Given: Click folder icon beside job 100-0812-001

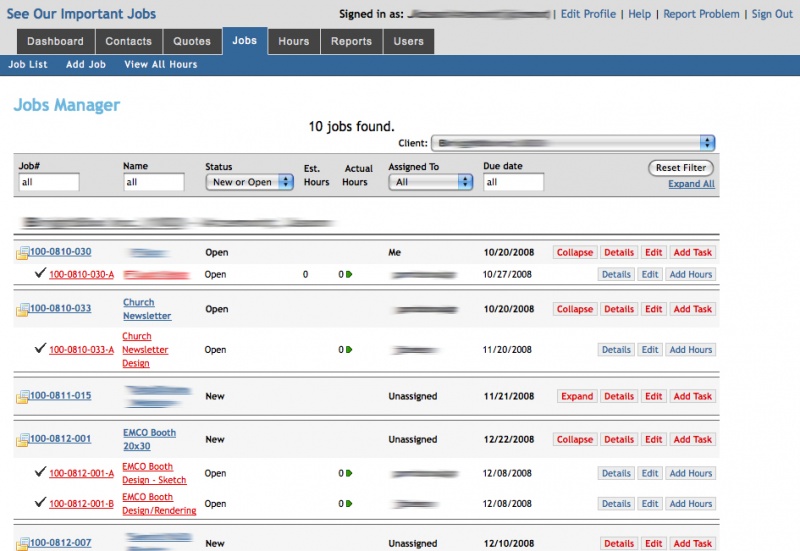Looking at the screenshot, I should tap(22, 440).
